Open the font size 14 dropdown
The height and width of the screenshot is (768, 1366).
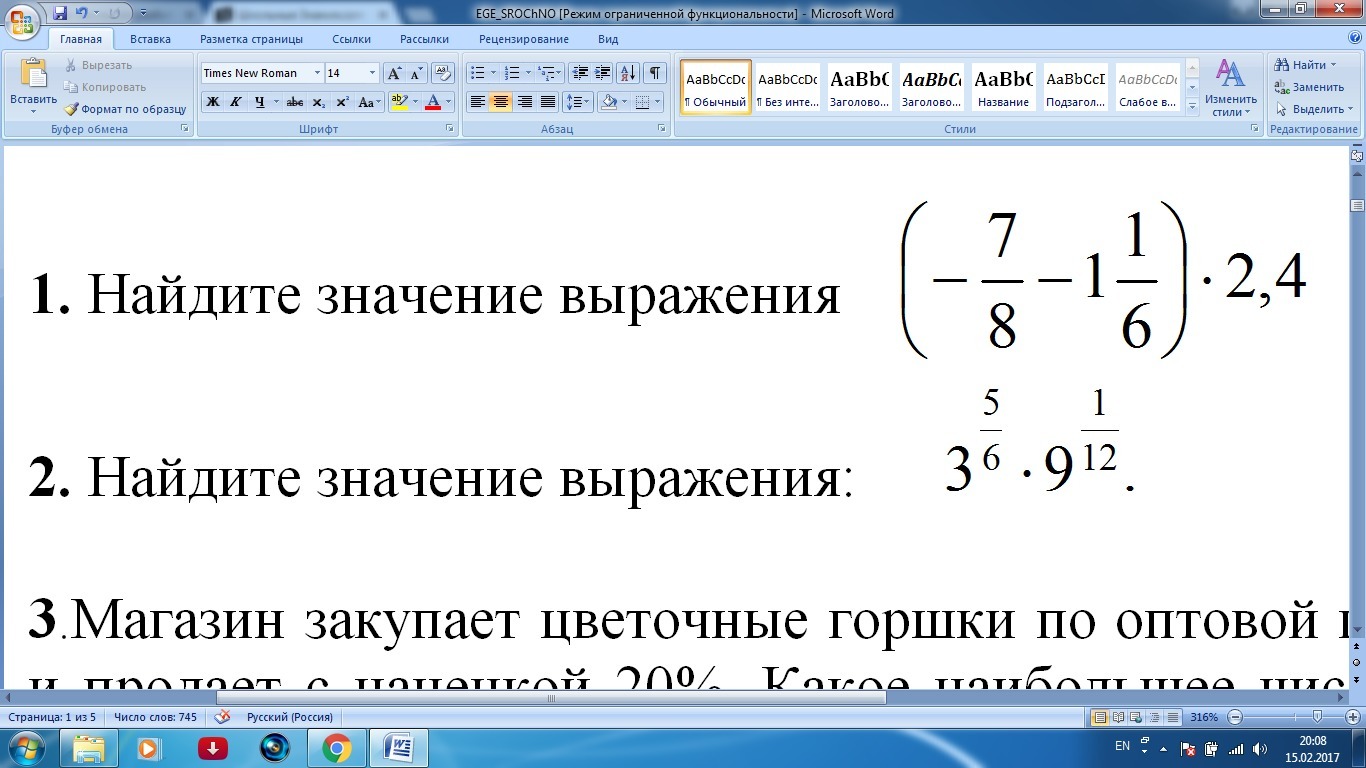373,73
